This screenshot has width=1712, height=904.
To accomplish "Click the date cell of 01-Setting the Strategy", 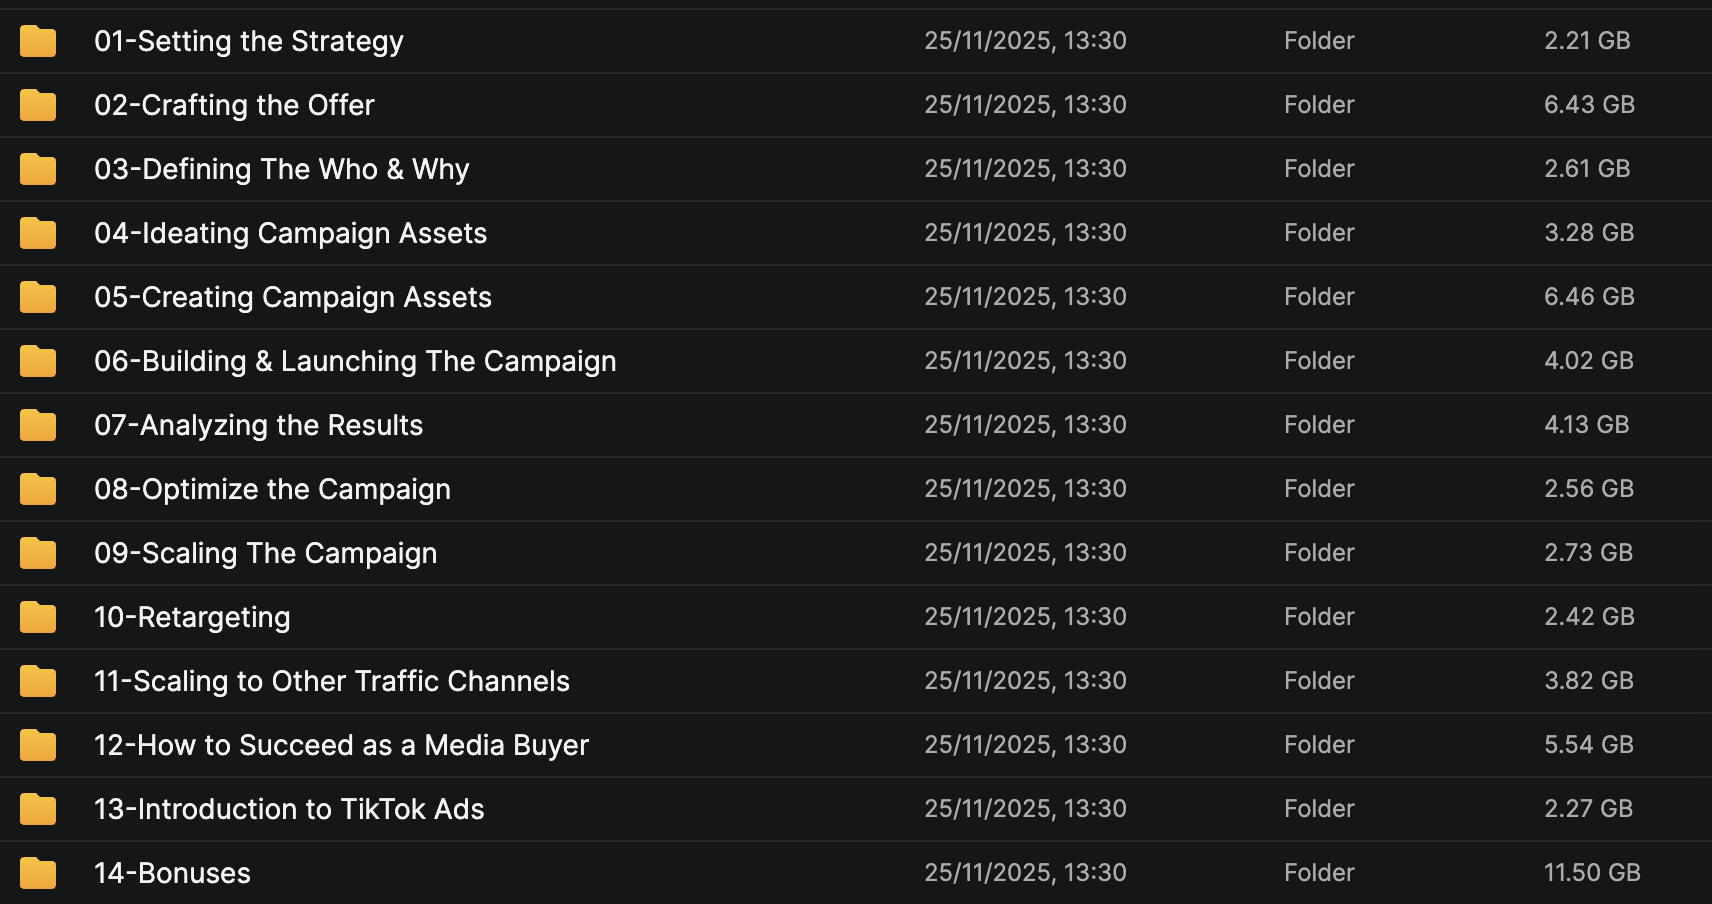I will coord(1025,41).
